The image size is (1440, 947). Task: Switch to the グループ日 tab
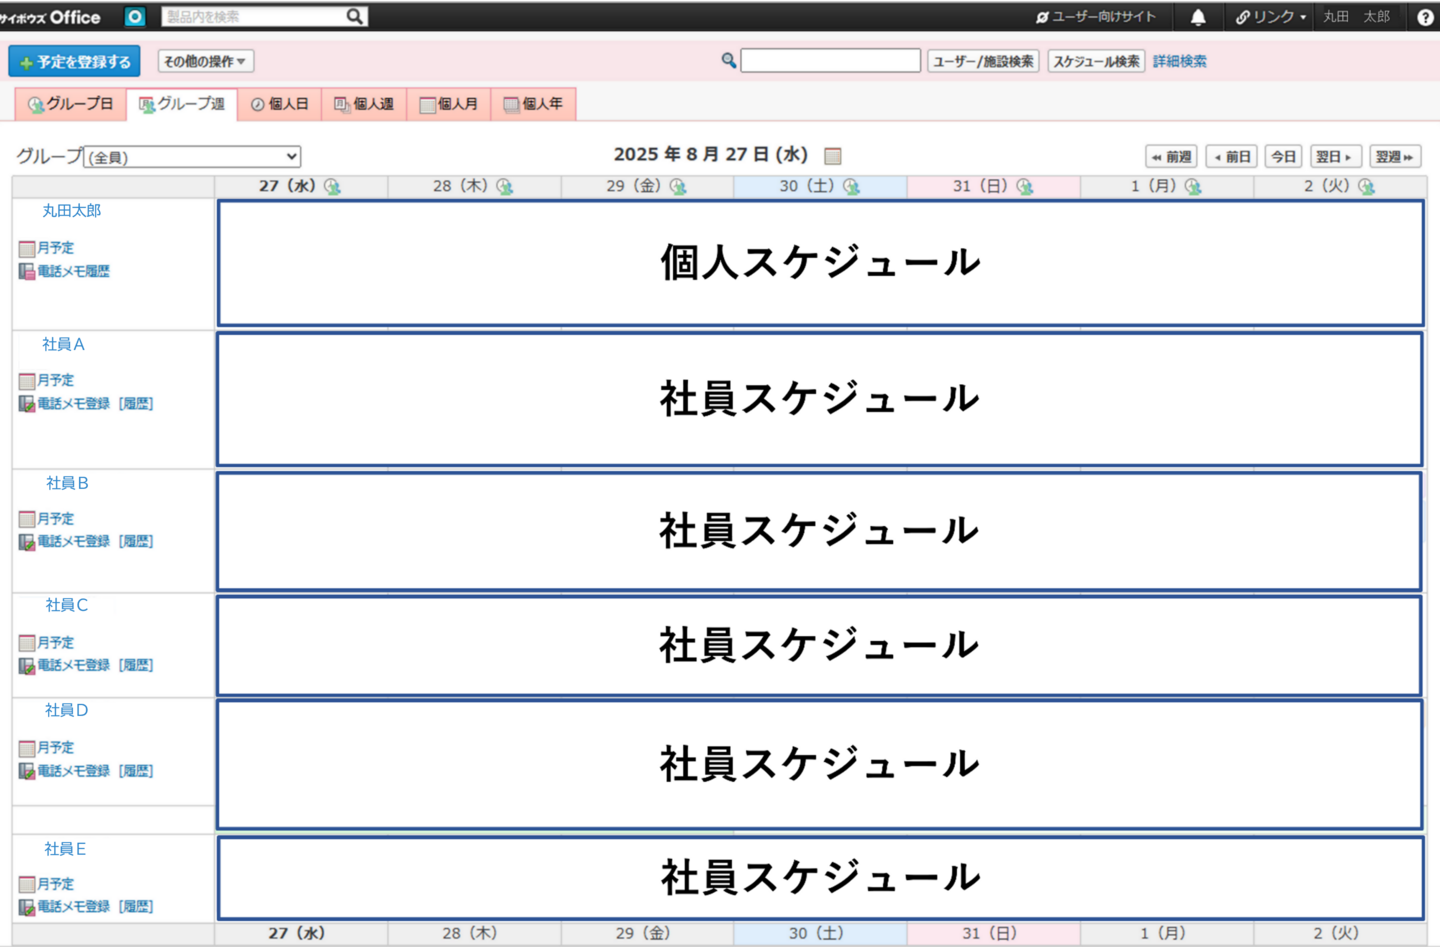(x=71, y=104)
